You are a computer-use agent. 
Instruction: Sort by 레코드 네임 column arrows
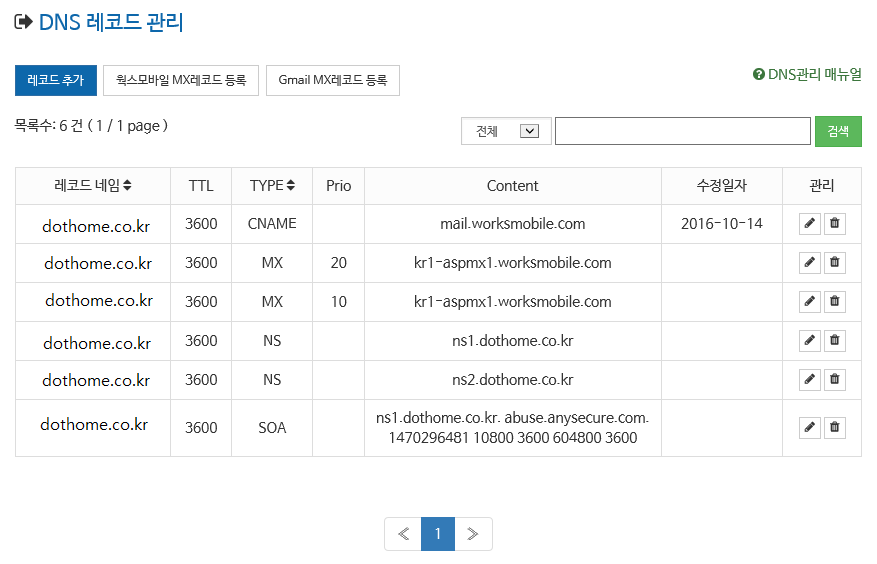click(127, 185)
